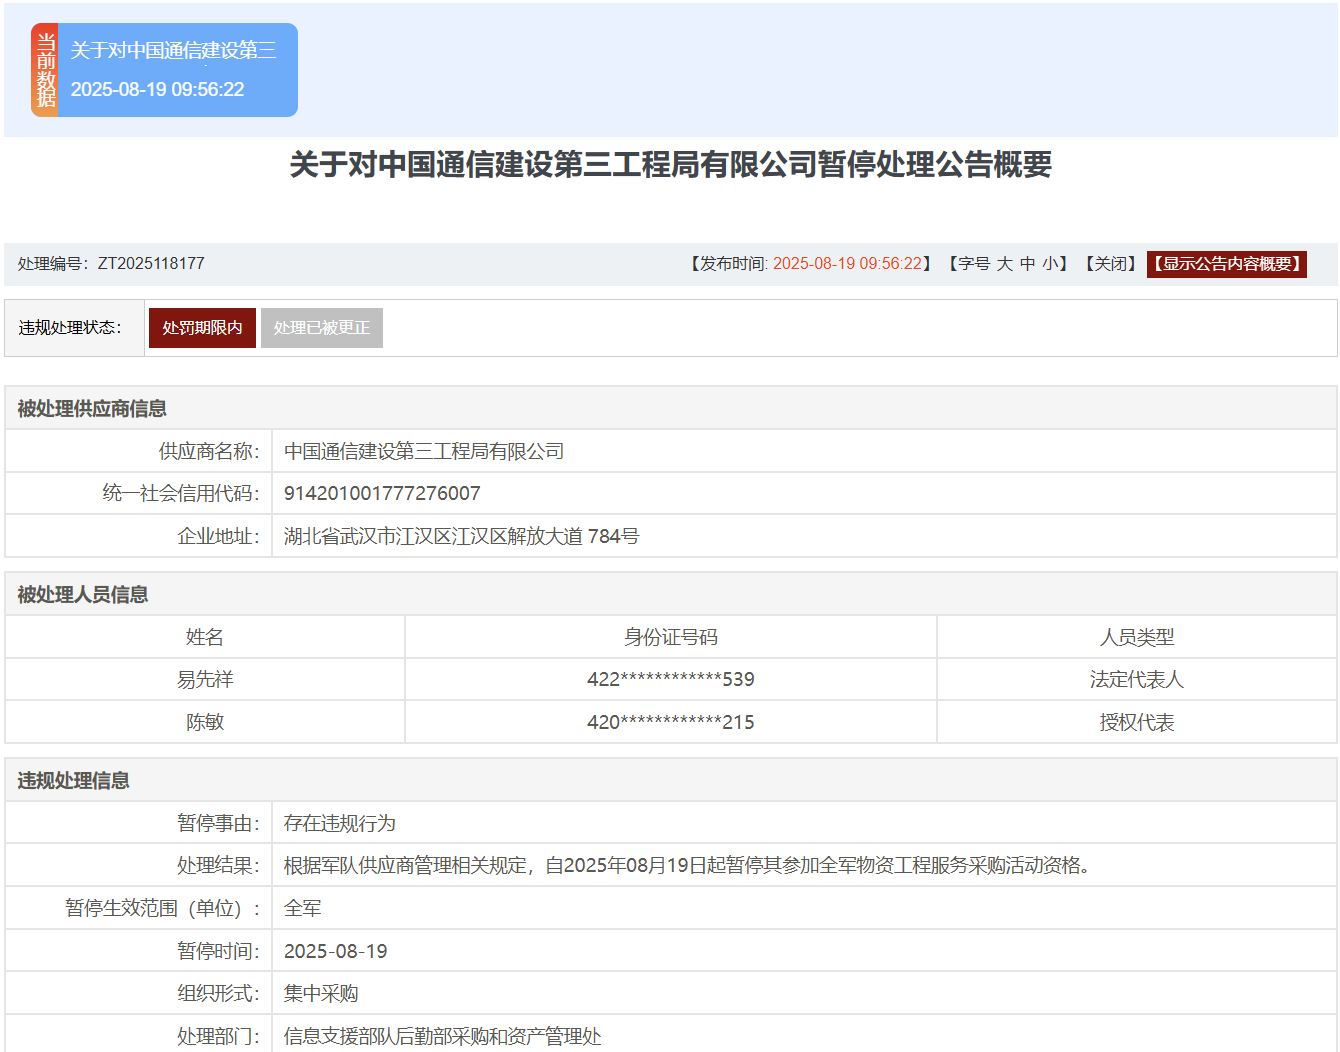The width and height of the screenshot is (1340, 1052).
Task: Click the 法定代表人 cell
Action: [x=1137, y=680]
